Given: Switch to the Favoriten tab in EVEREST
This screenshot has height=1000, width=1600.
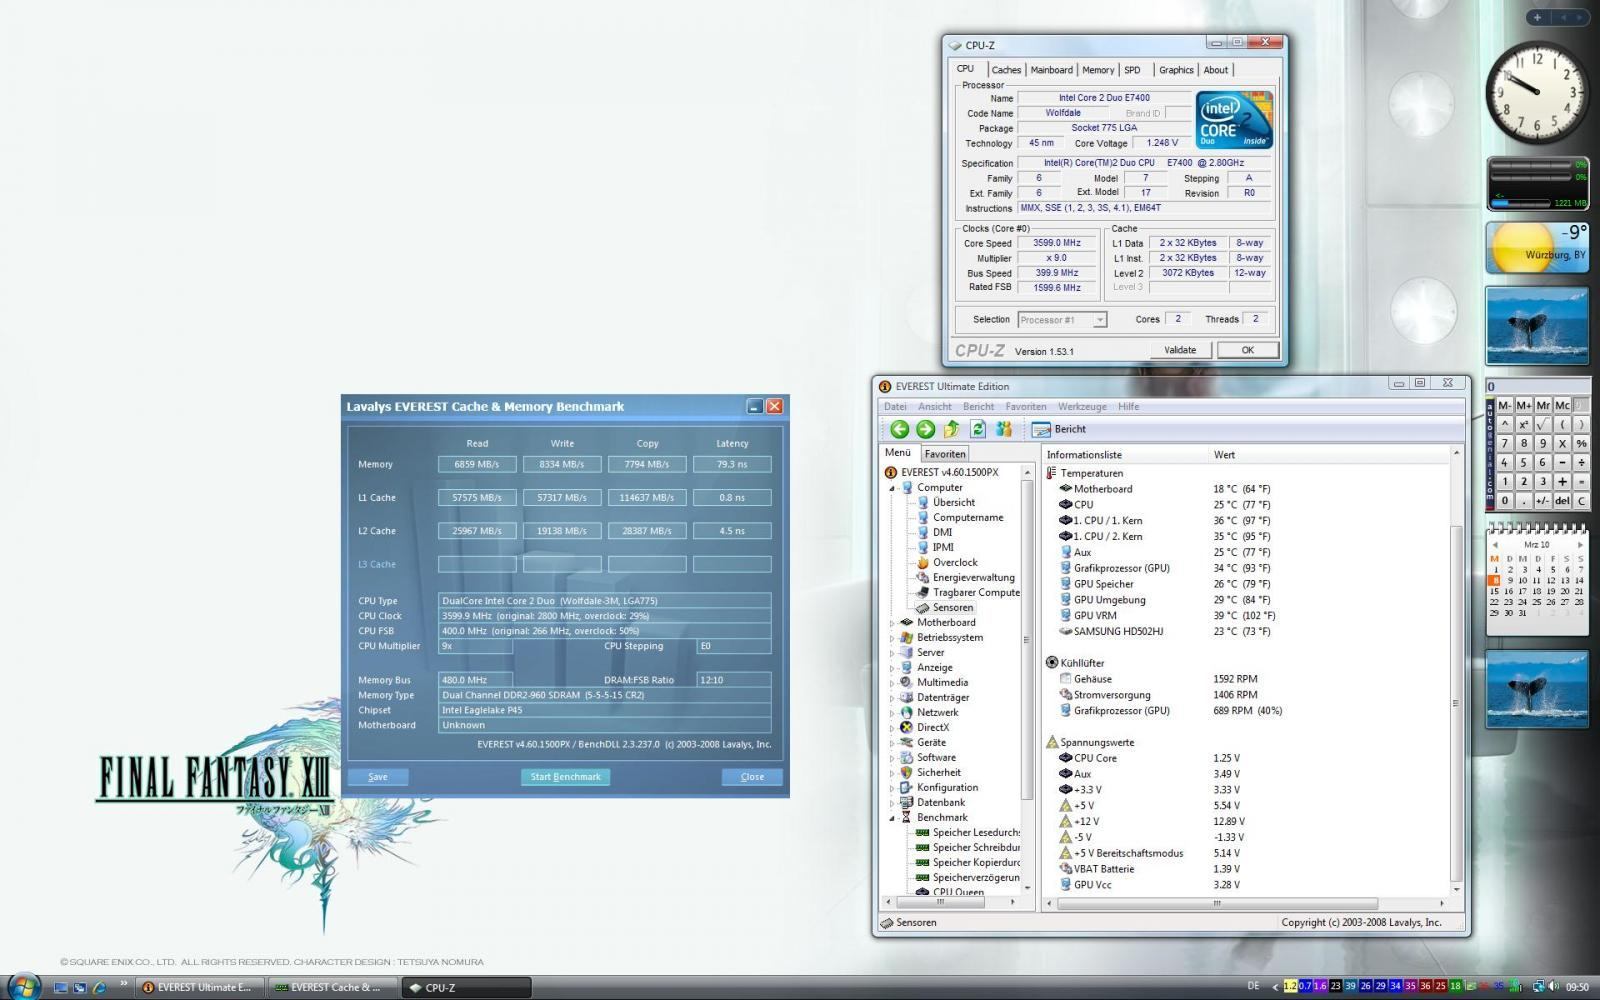Looking at the screenshot, I should click(x=944, y=454).
